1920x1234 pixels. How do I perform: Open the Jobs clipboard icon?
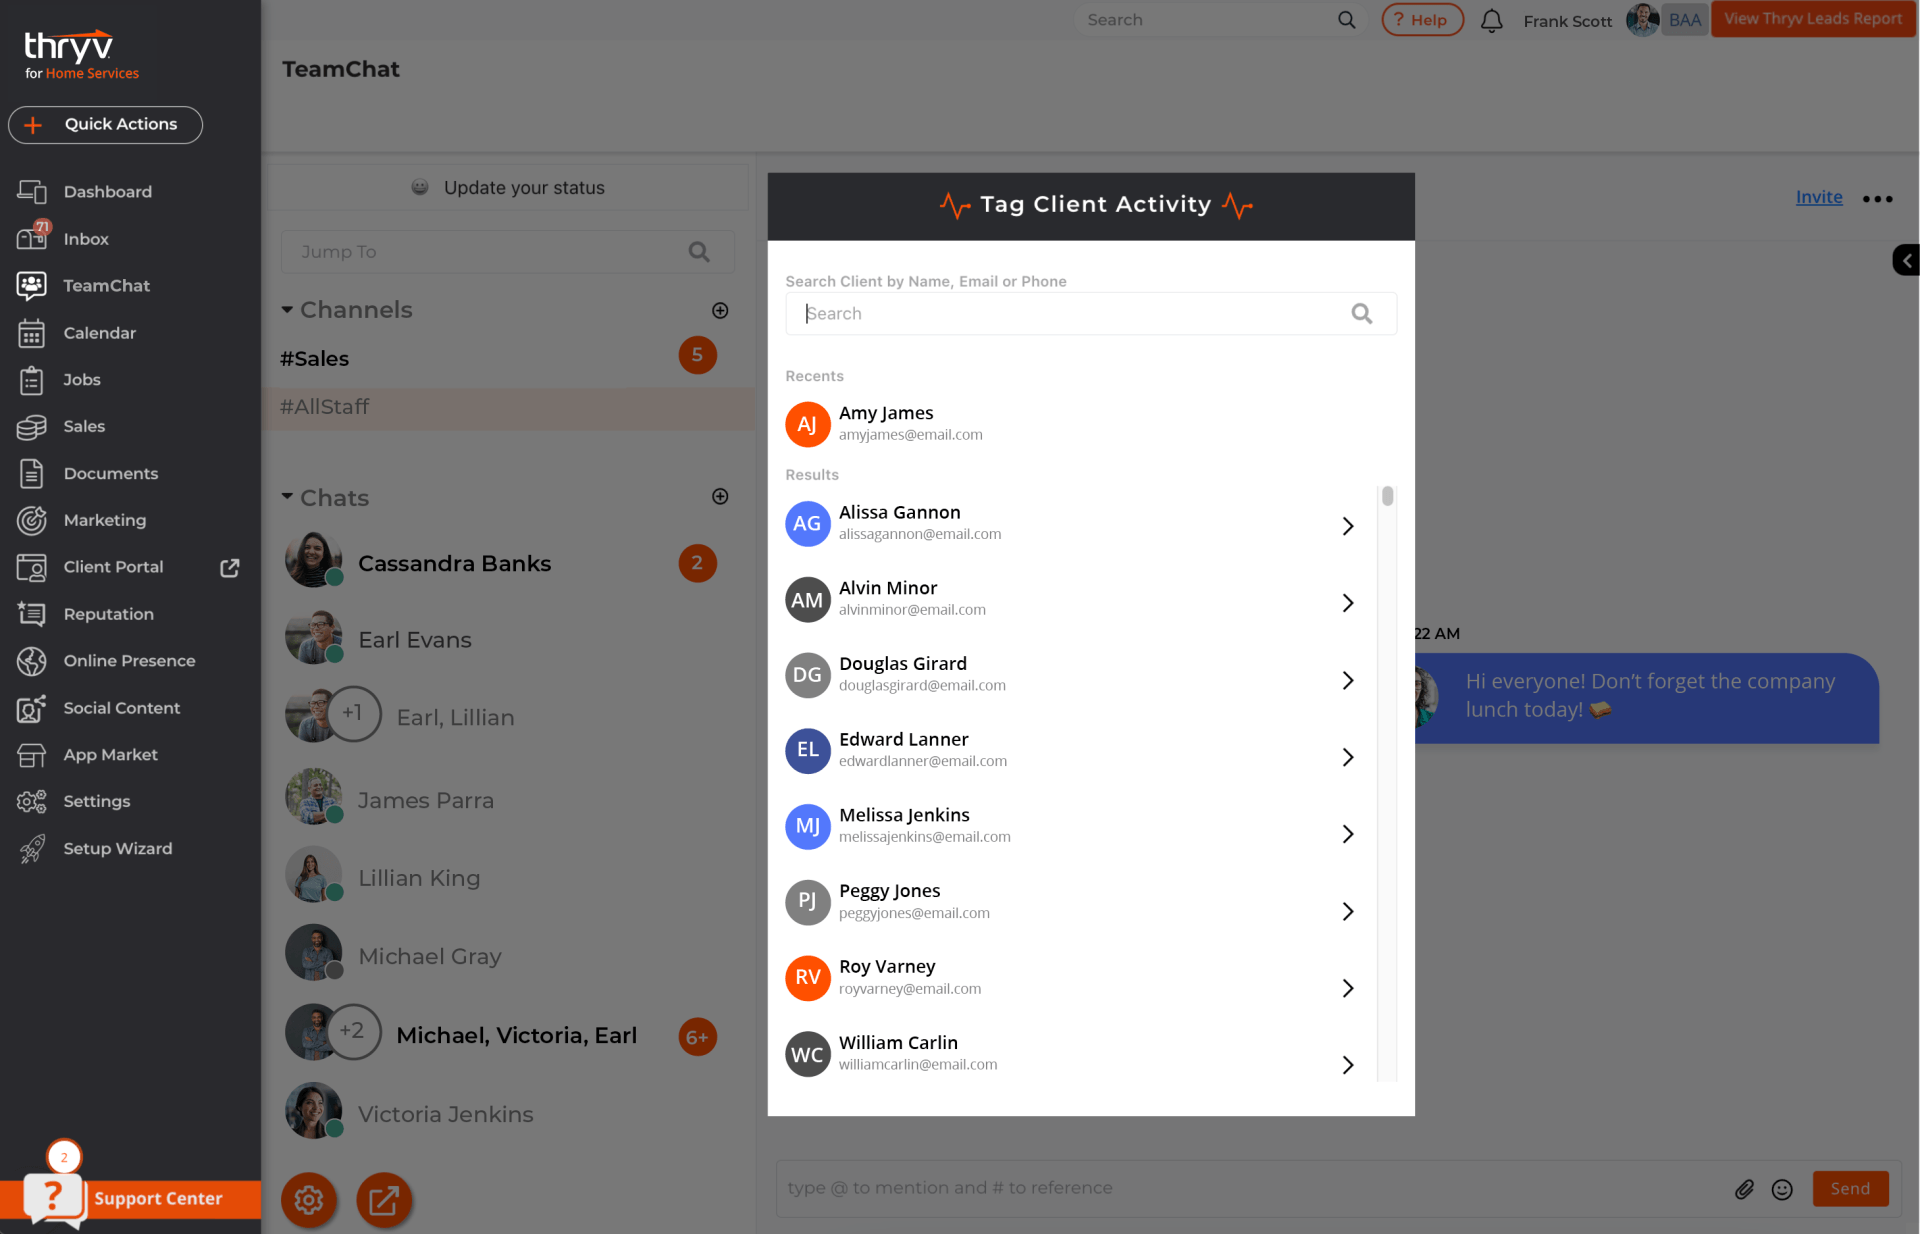click(x=32, y=380)
